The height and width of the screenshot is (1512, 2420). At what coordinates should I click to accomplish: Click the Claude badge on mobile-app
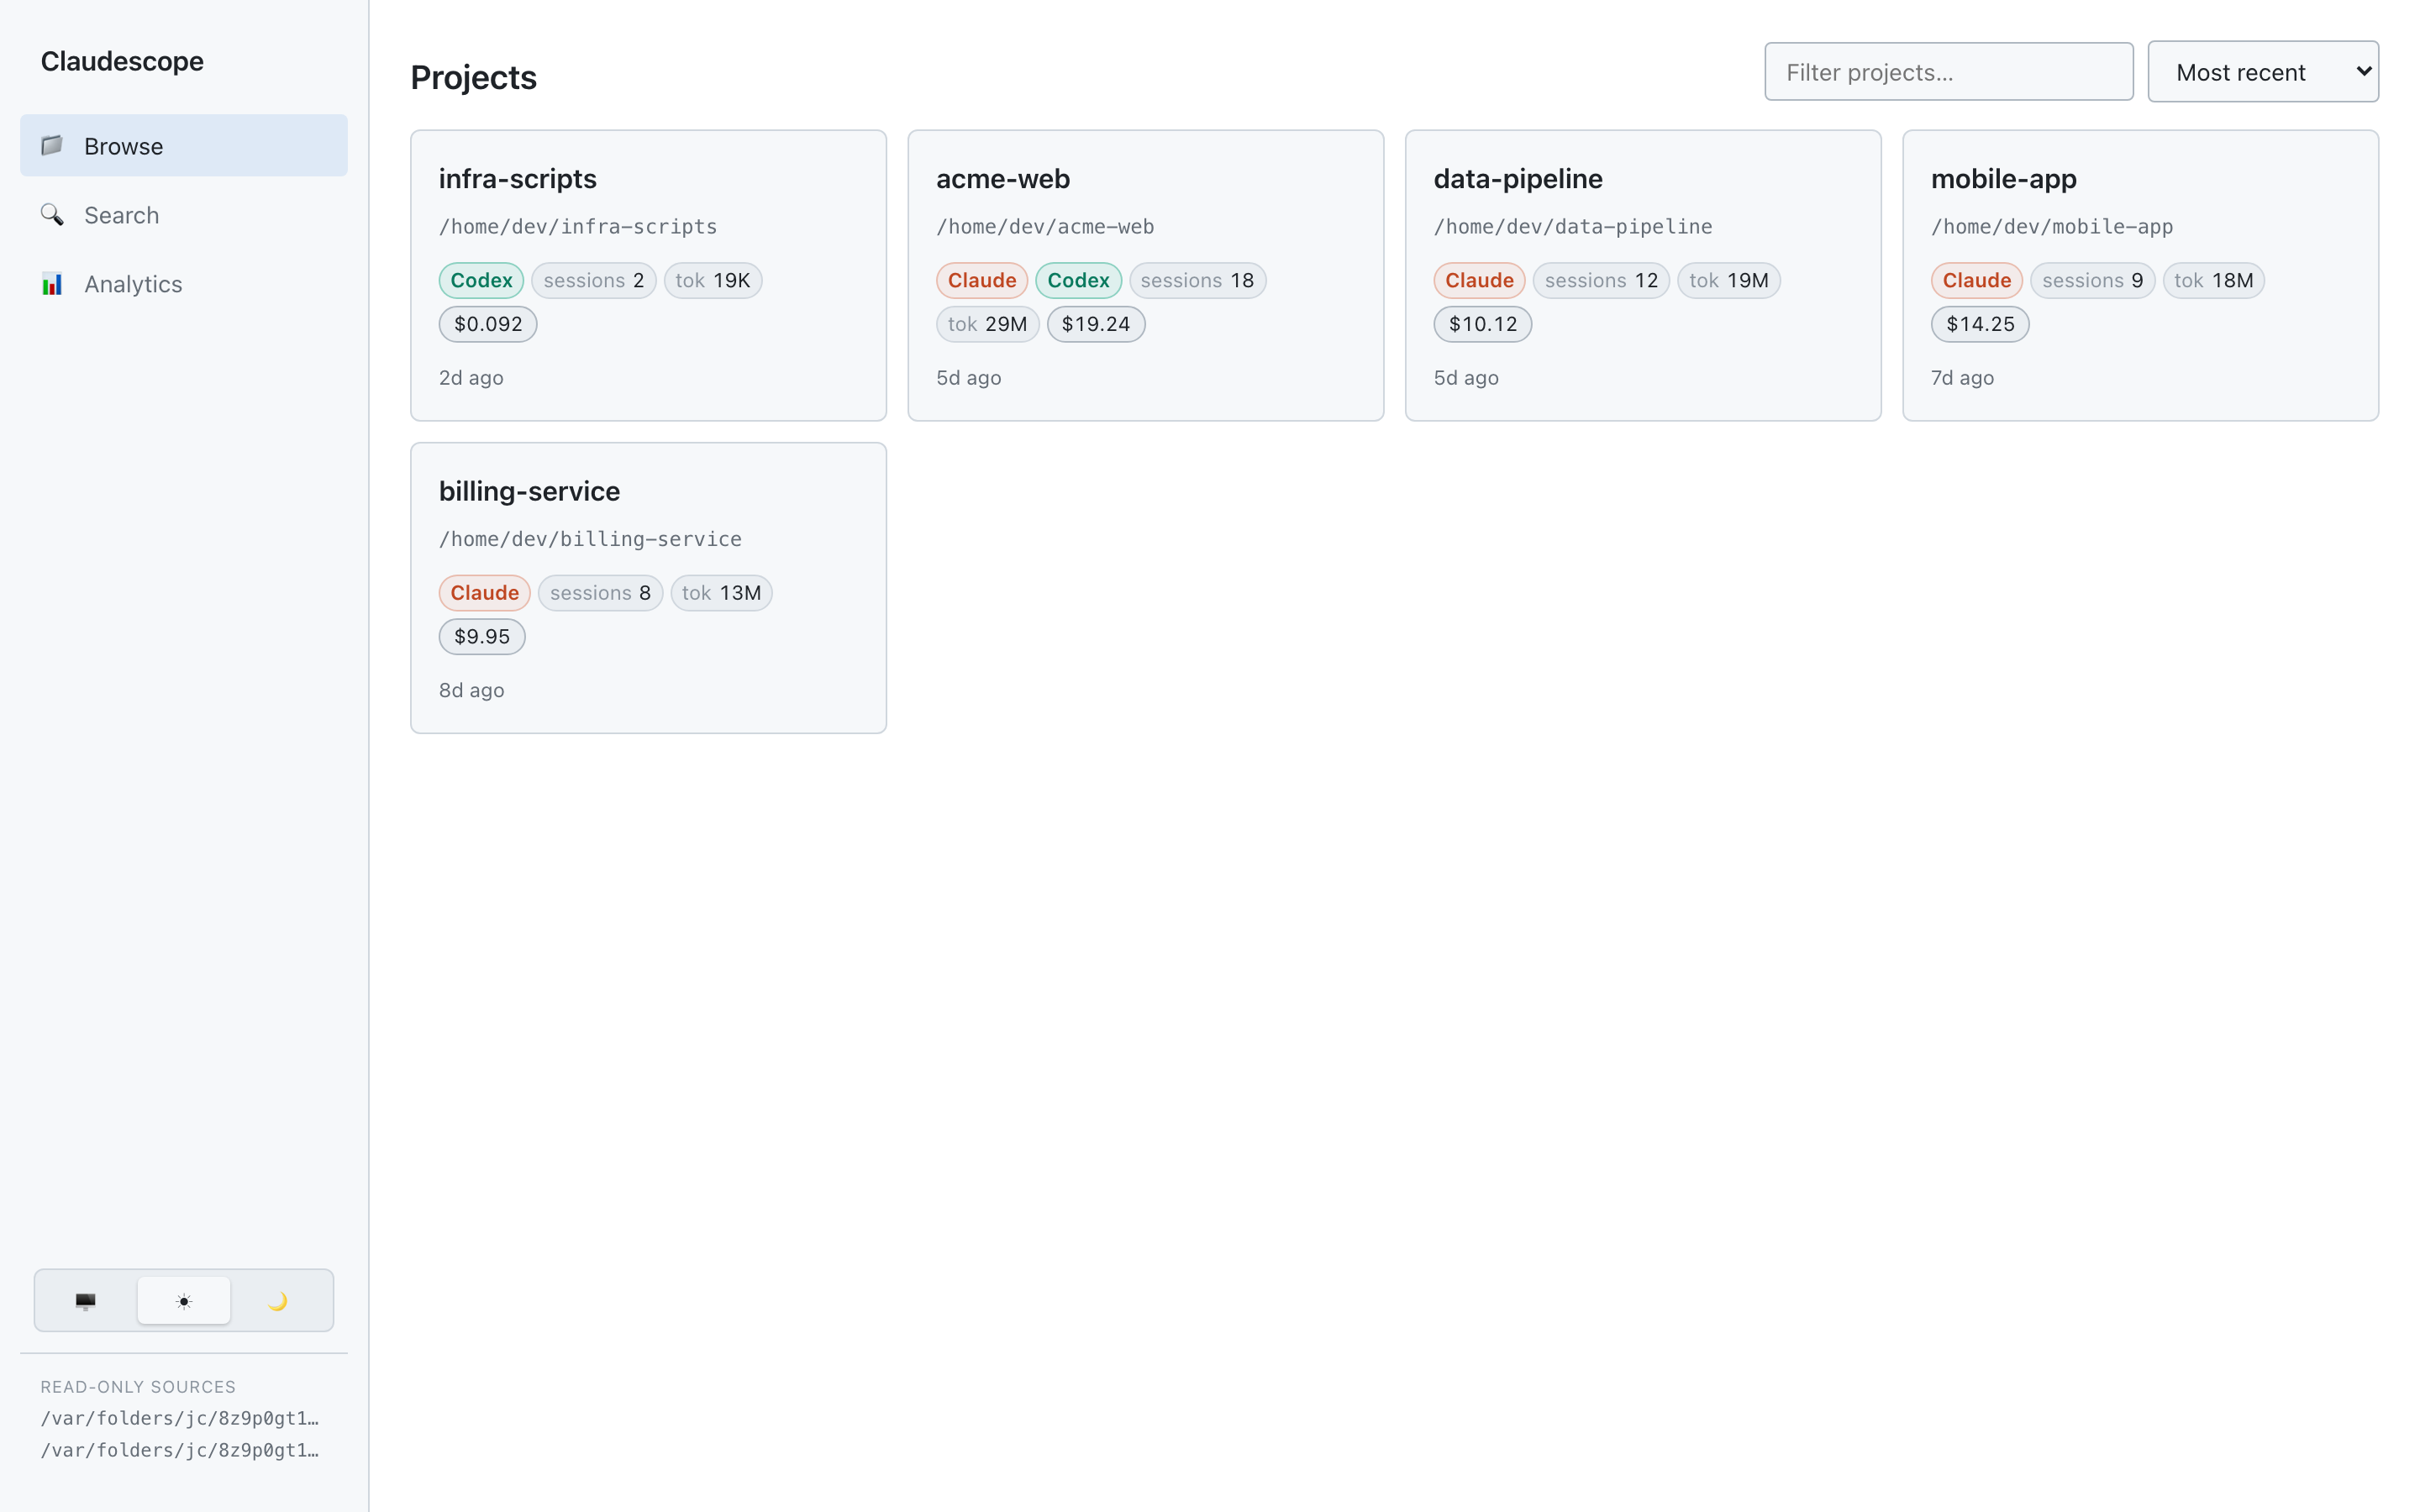pos(1976,281)
